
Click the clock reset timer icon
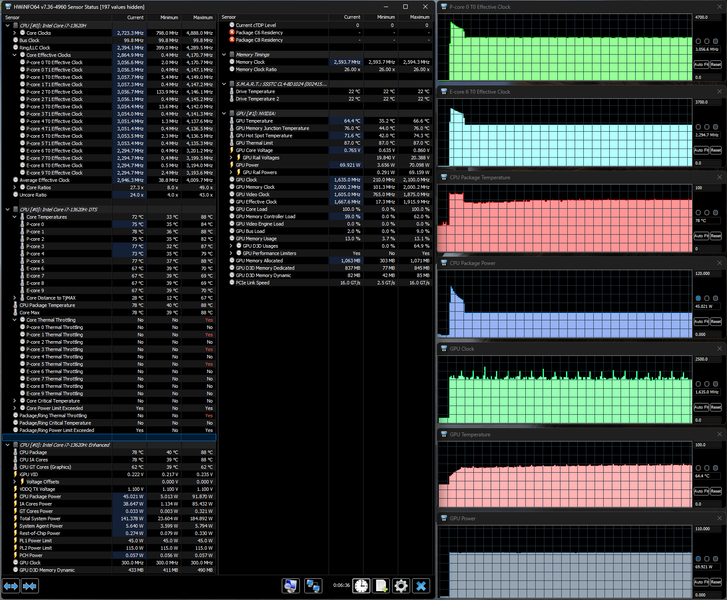(x=361, y=586)
